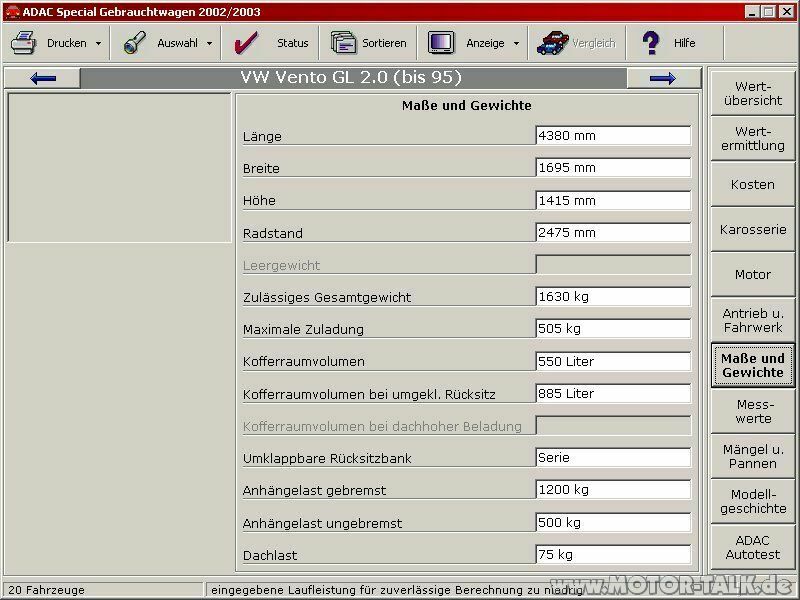Click the Breite field 1695 mm

pyautogui.click(x=613, y=168)
